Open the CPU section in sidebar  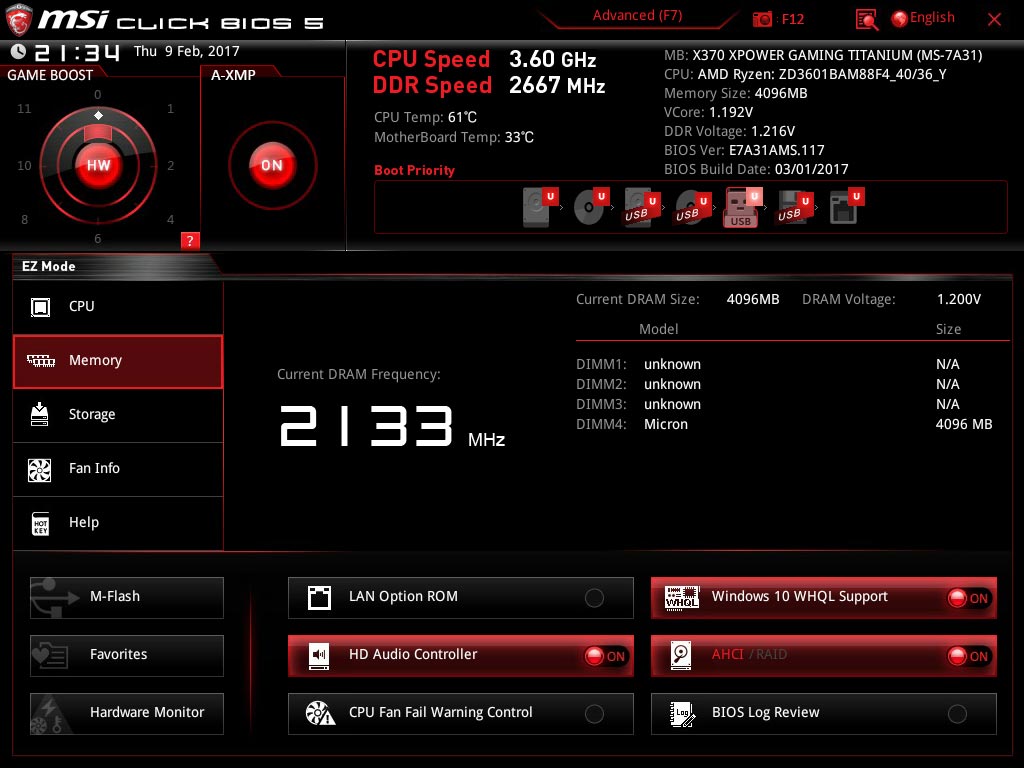118,307
